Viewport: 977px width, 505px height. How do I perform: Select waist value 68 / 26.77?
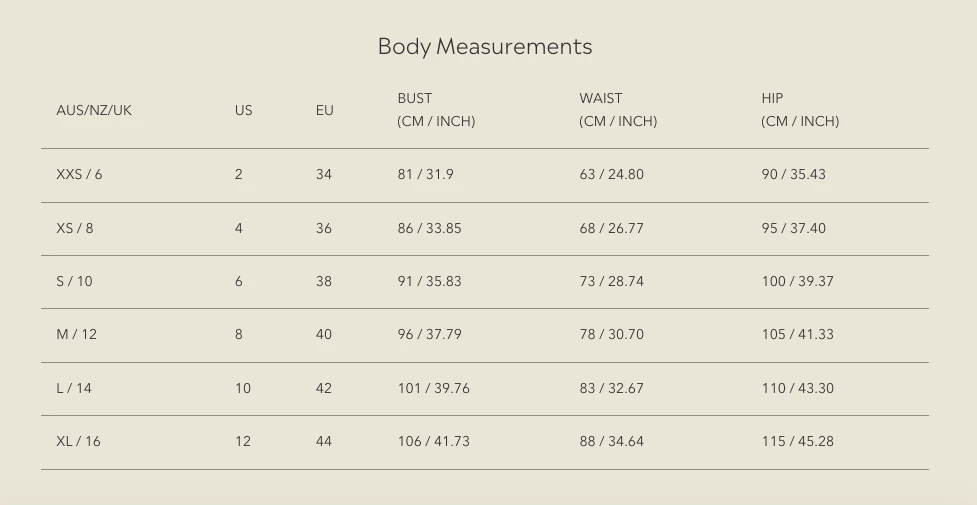(x=611, y=228)
